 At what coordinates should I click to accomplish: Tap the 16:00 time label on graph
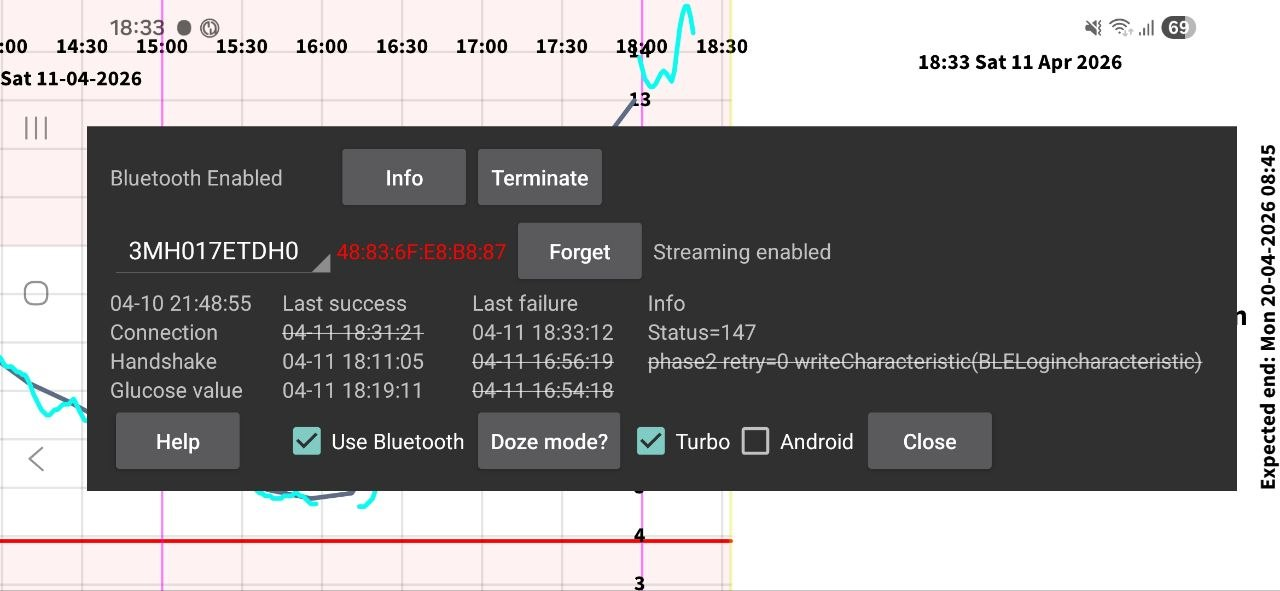321,46
